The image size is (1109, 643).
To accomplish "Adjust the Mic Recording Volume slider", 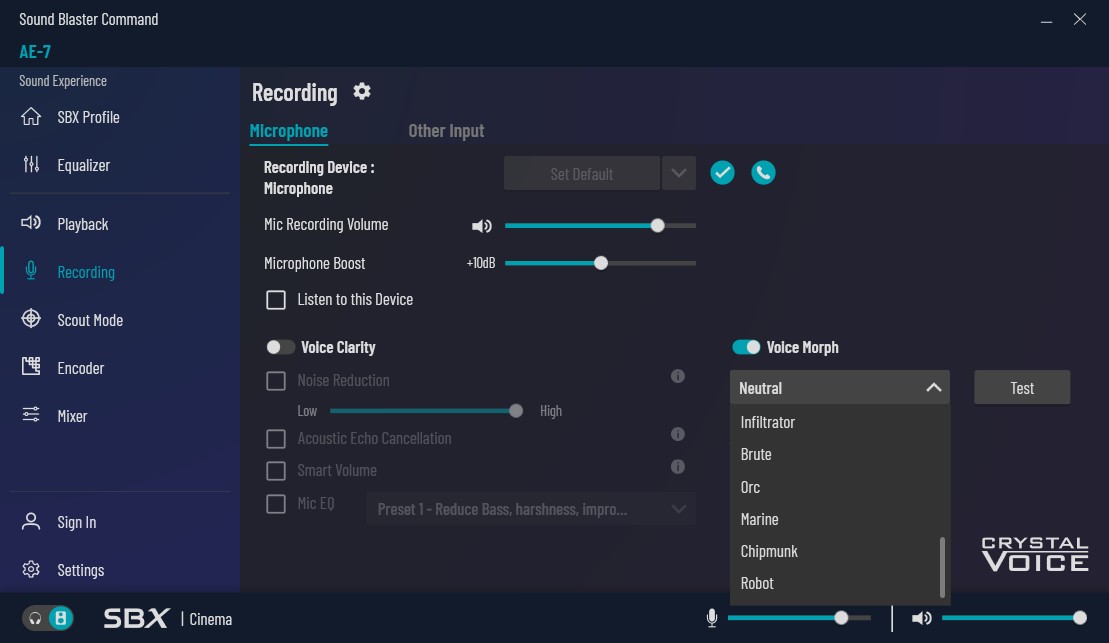I will click(600, 226).
